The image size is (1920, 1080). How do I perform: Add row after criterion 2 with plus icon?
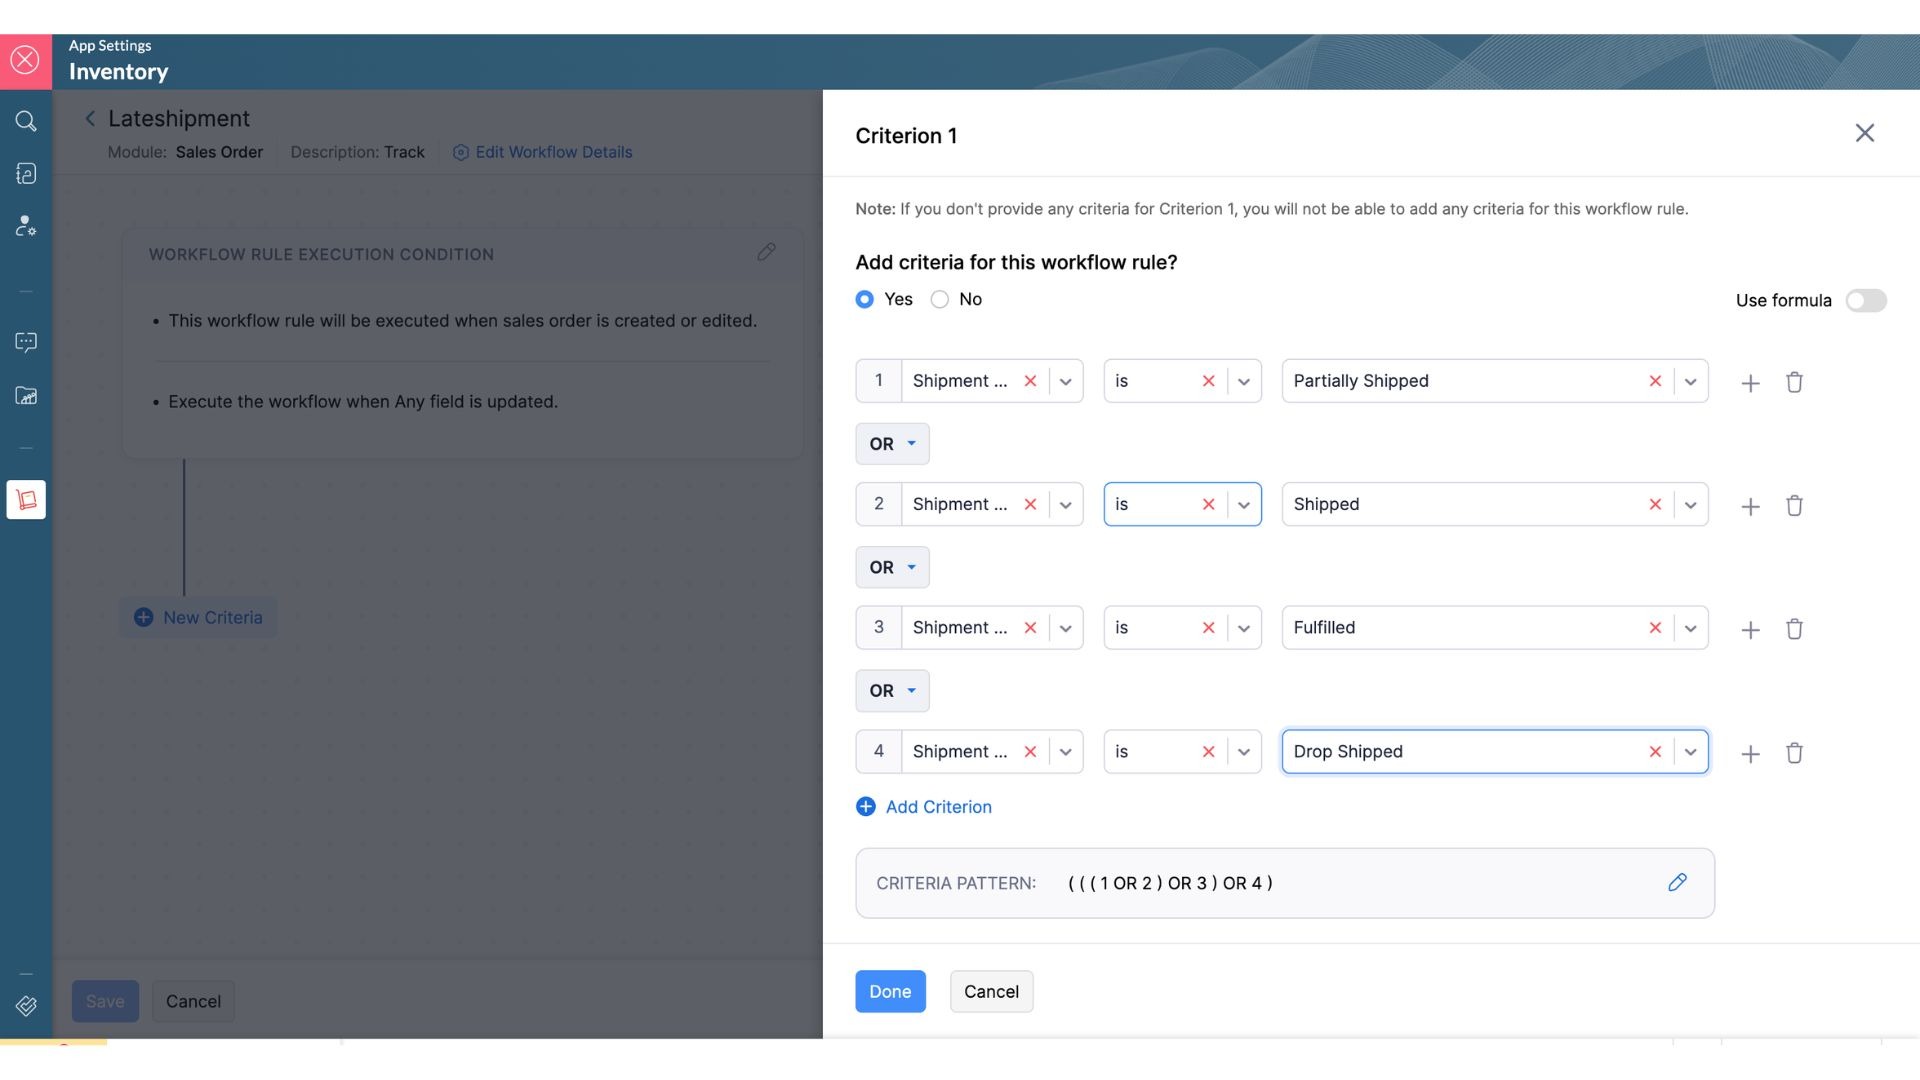click(x=1750, y=506)
